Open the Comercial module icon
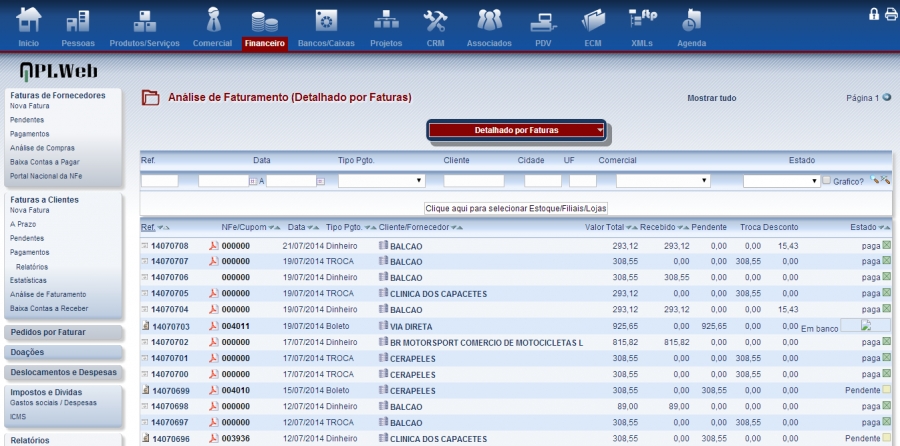The image size is (900, 446). pos(213,20)
